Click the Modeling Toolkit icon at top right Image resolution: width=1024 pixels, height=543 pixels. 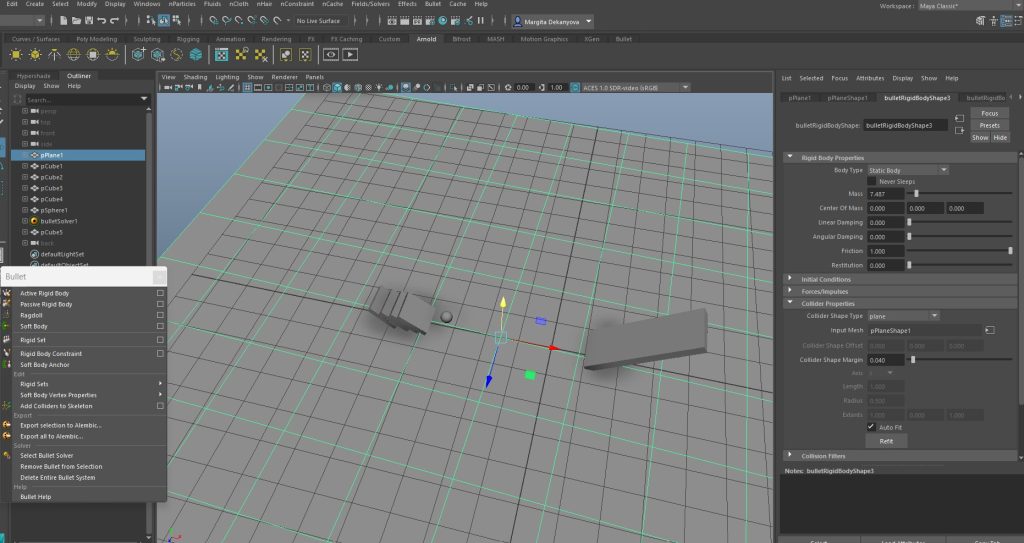[x=980, y=21]
